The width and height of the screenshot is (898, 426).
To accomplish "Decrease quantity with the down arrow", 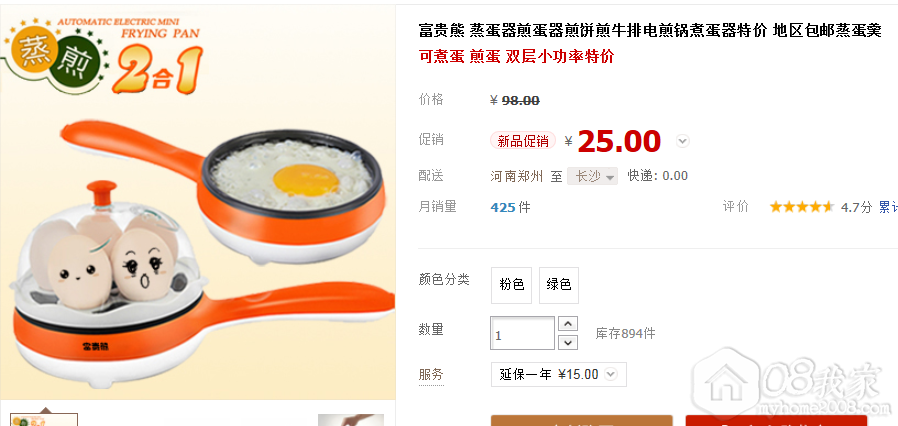I will (568, 342).
